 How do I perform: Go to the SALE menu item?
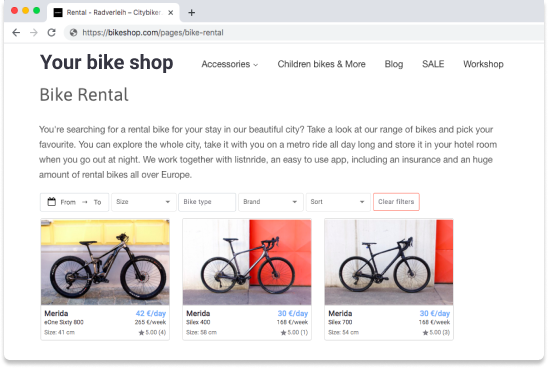[x=433, y=64]
